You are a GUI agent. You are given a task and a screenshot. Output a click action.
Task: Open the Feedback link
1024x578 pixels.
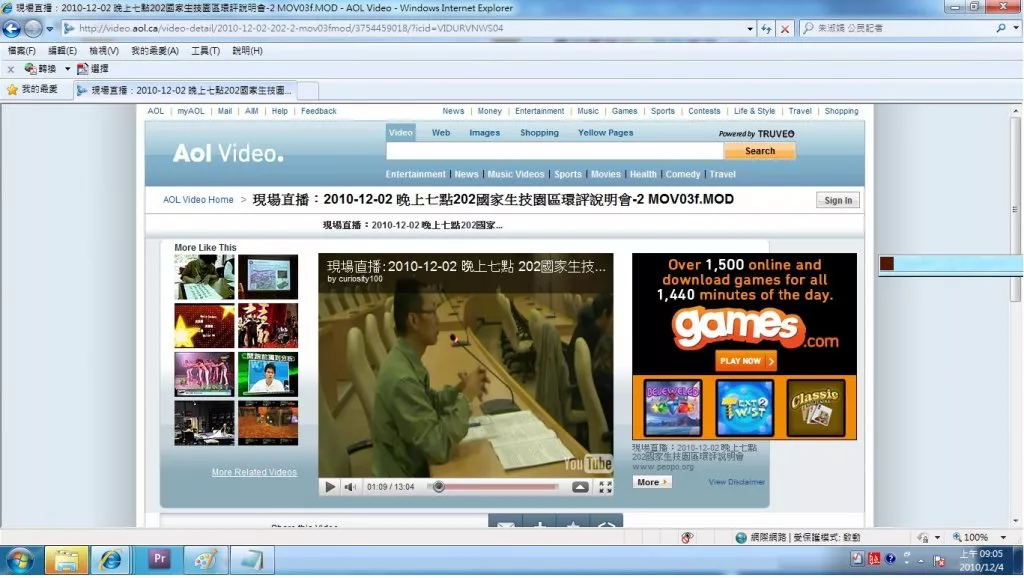click(319, 111)
